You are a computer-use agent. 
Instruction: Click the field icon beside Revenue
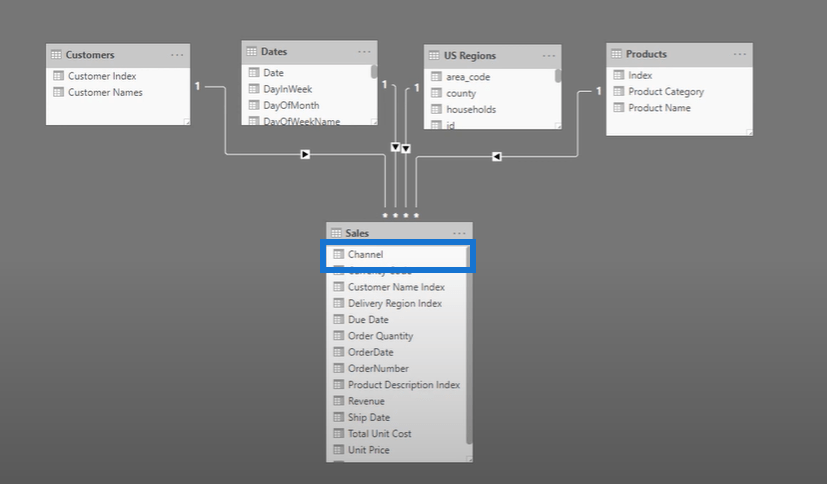[338, 401]
